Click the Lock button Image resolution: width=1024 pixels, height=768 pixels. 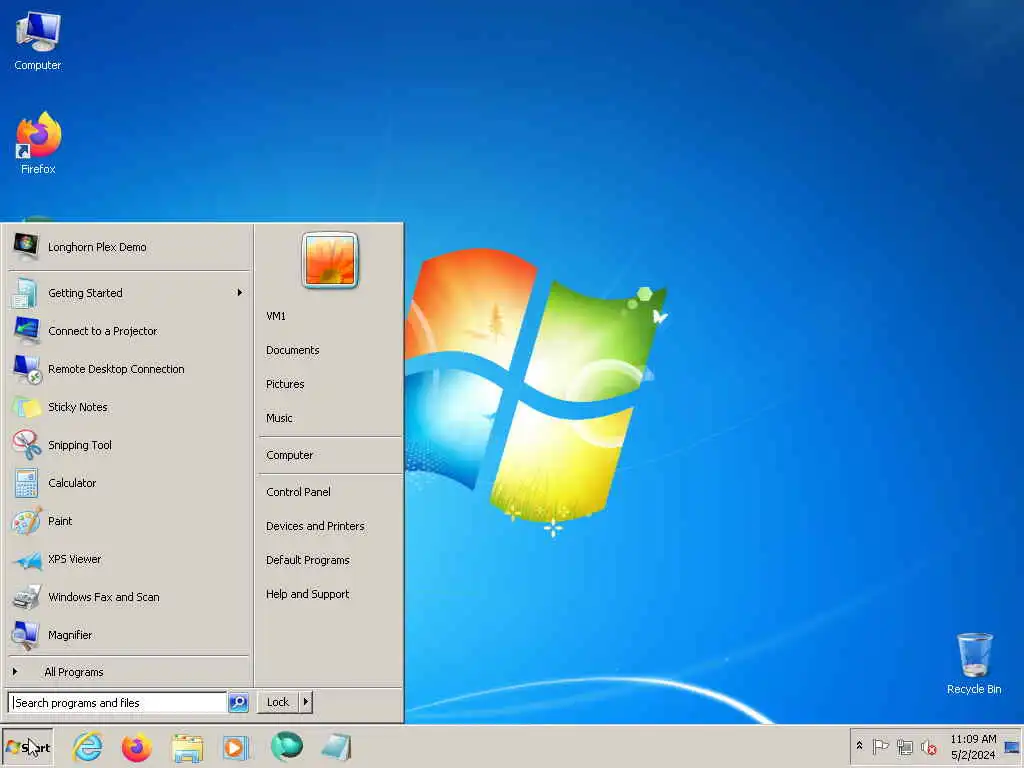(x=278, y=702)
